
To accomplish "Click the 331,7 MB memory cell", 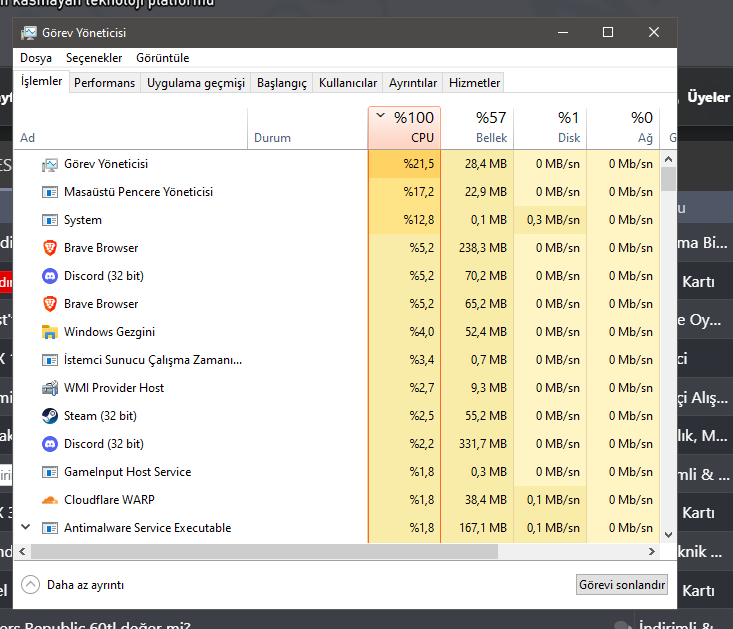I will [477, 444].
